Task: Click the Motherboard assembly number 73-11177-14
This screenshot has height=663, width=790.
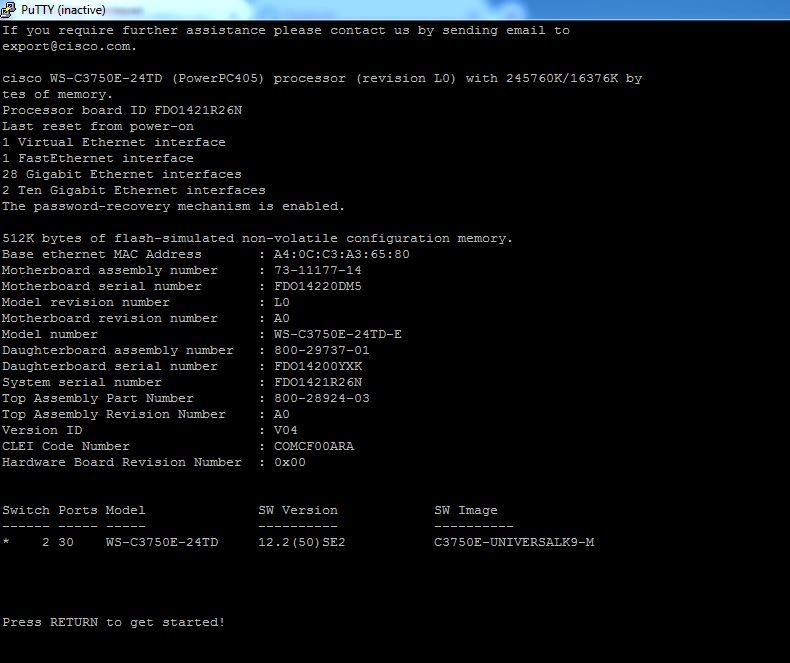Action: click(317, 271)
